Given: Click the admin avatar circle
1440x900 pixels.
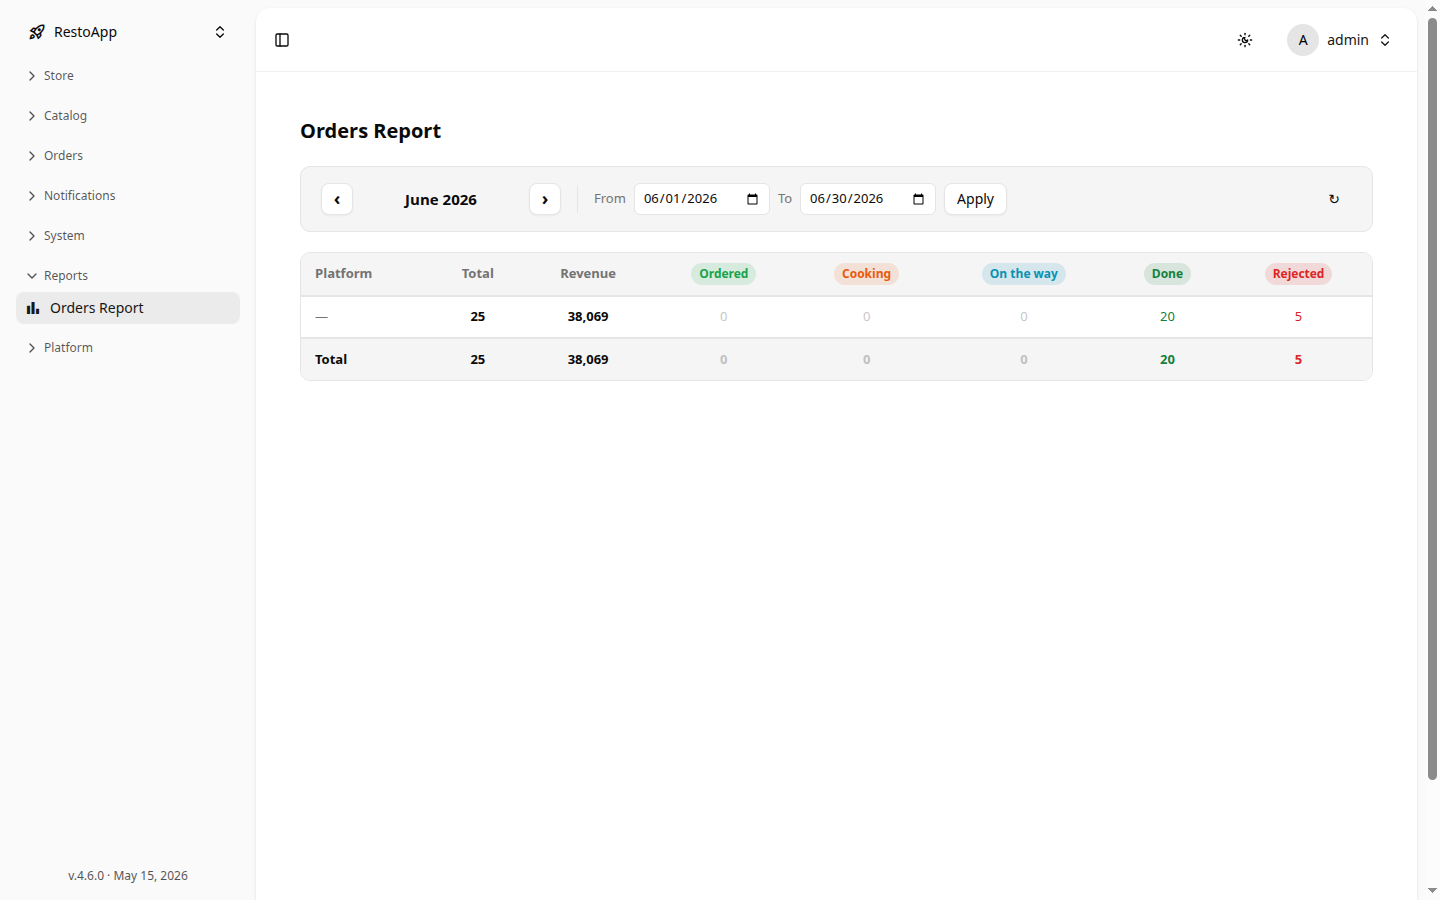Looking at the screenshot, I should (x=1302, y=40).
